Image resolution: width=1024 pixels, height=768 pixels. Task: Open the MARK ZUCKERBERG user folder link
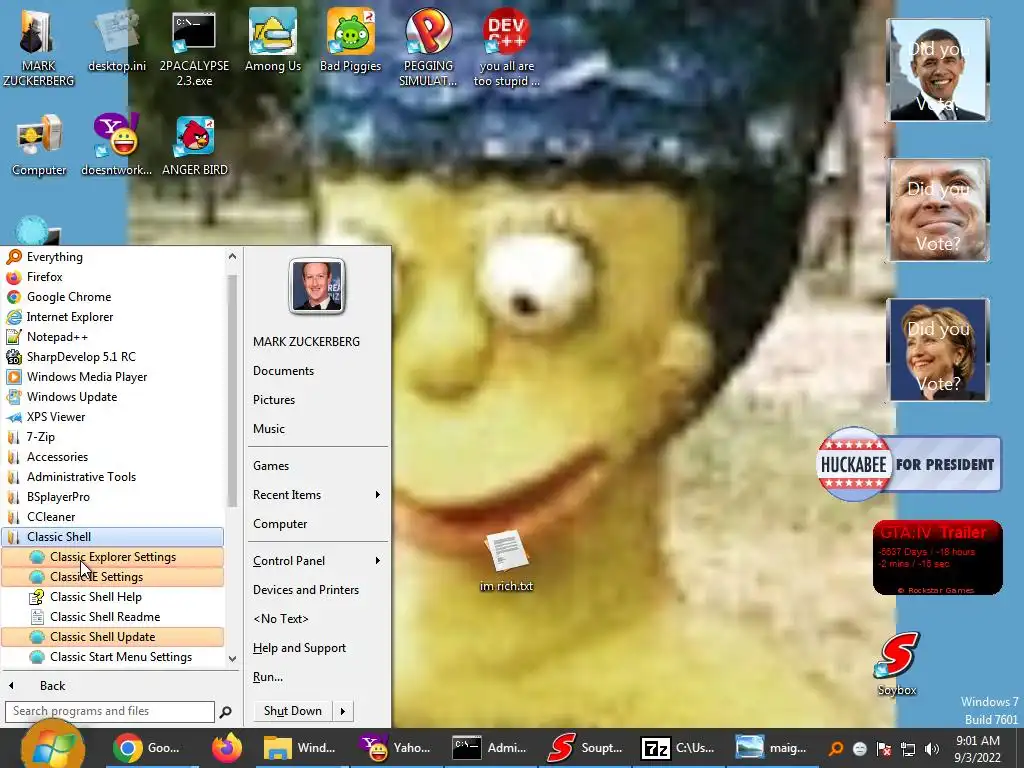click(317, 342)
